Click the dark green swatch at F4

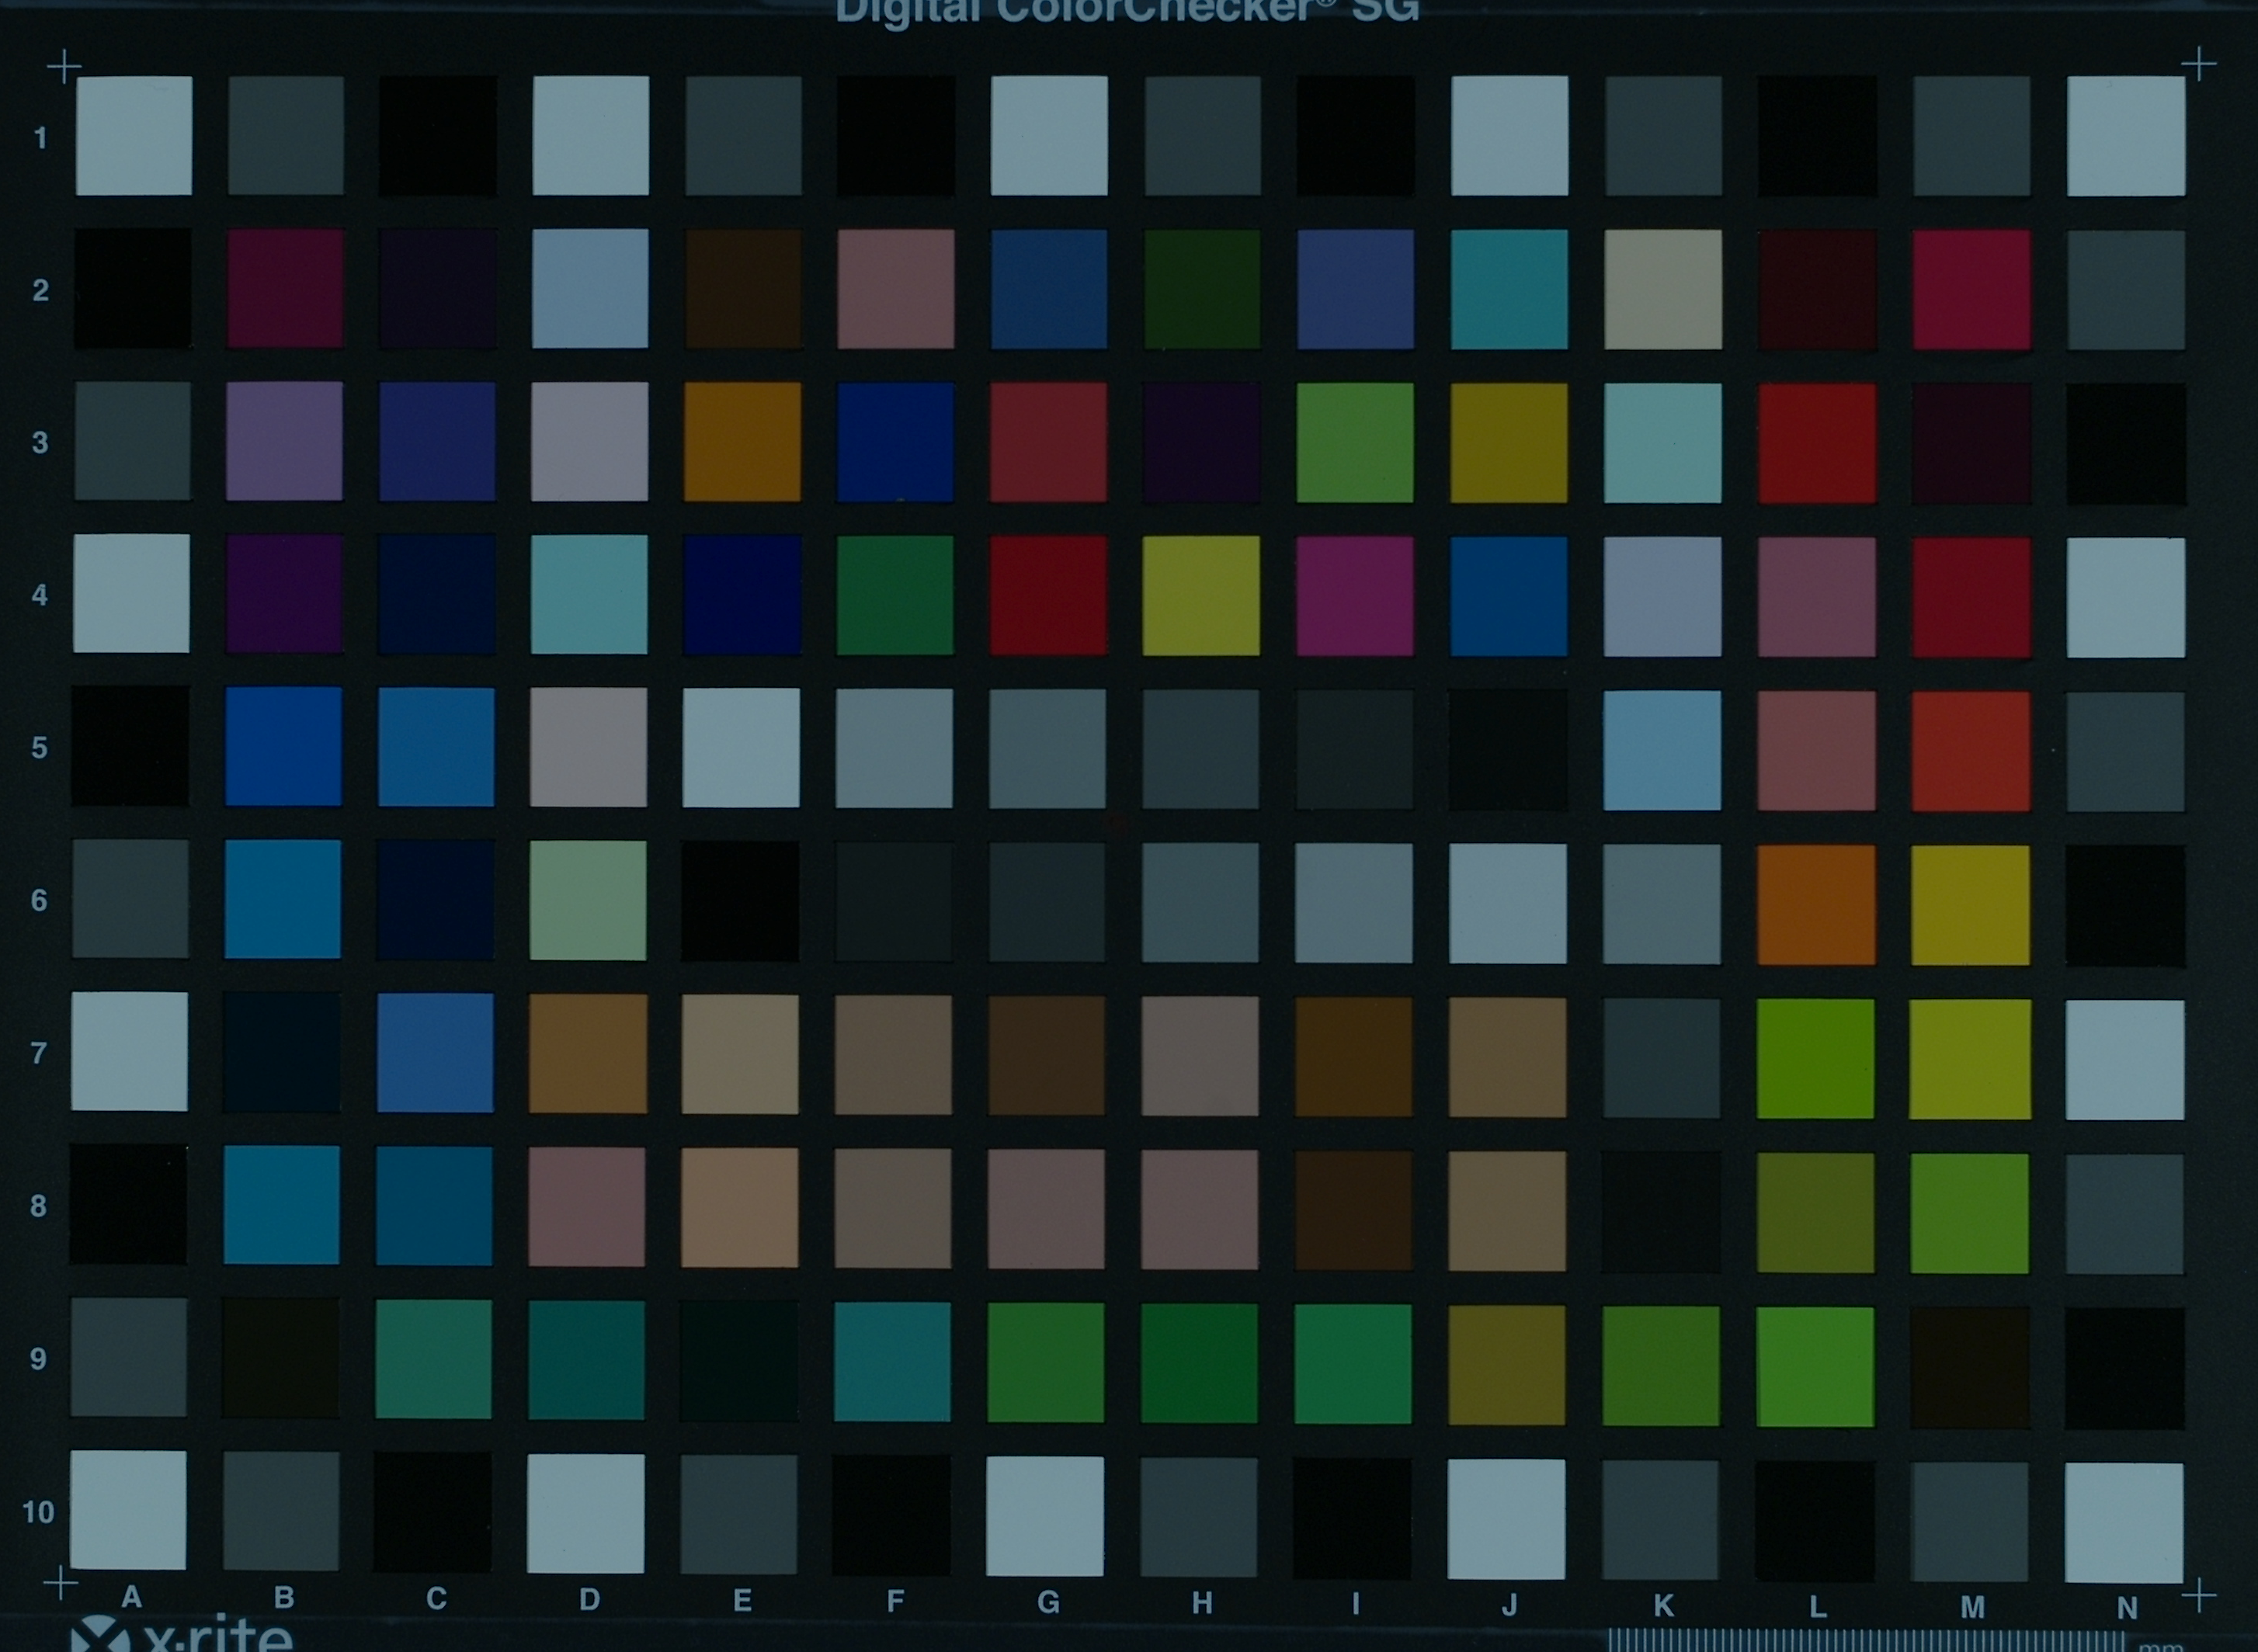(895, 595)
